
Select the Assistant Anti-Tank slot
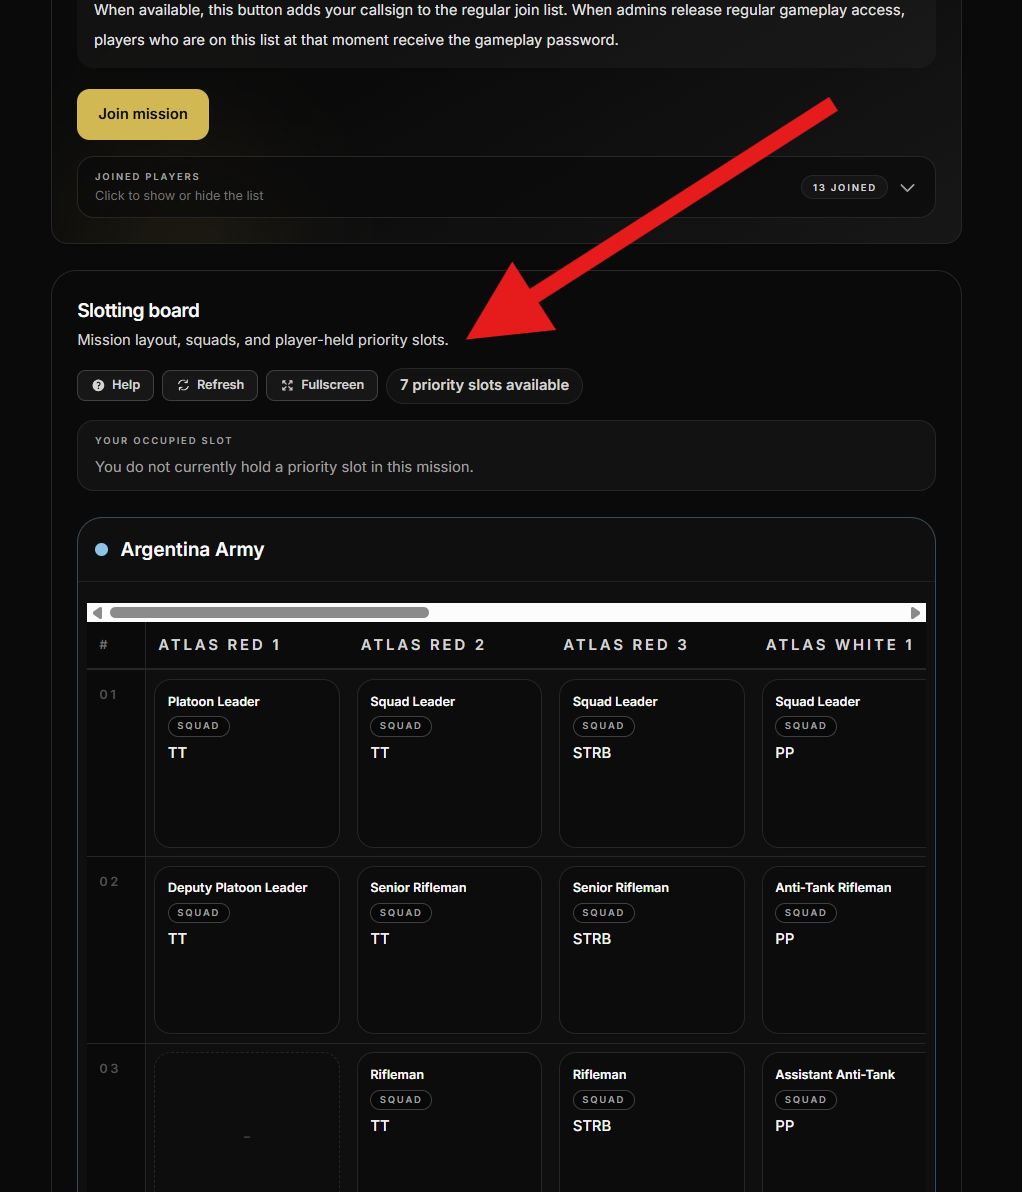(843, 1120)
